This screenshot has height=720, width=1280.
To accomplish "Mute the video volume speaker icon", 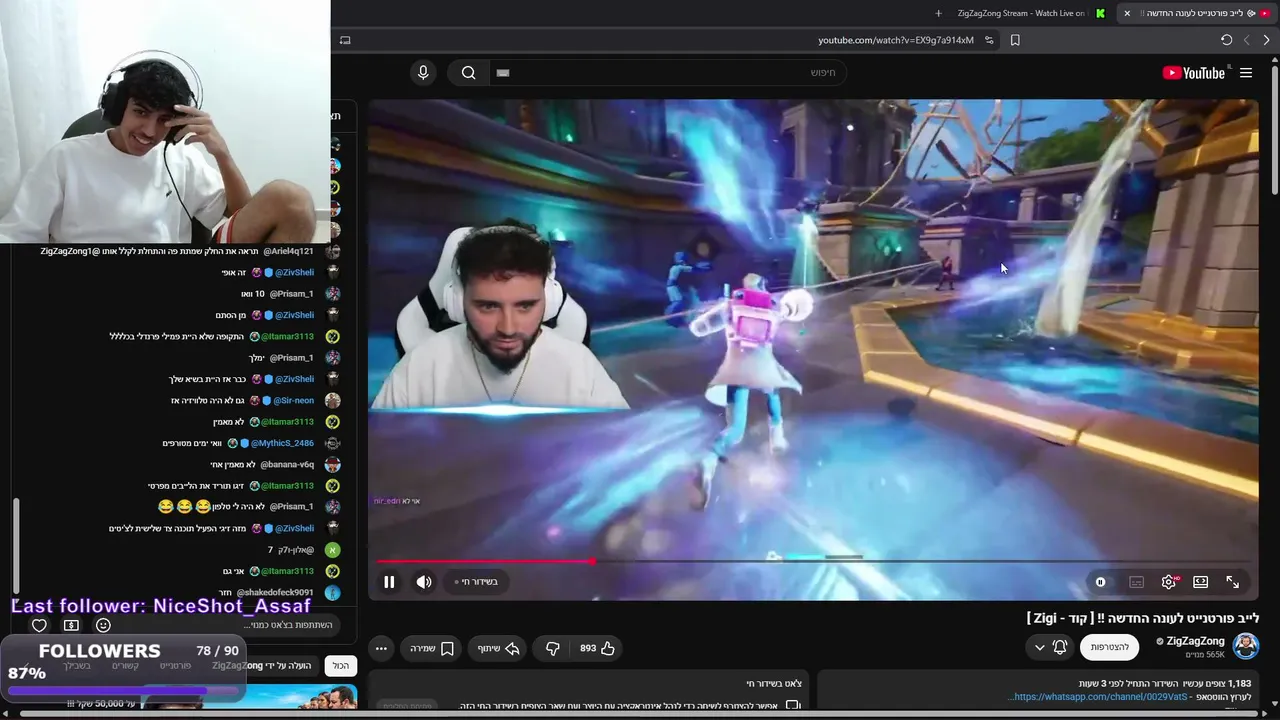I will [x=424, y=582].
